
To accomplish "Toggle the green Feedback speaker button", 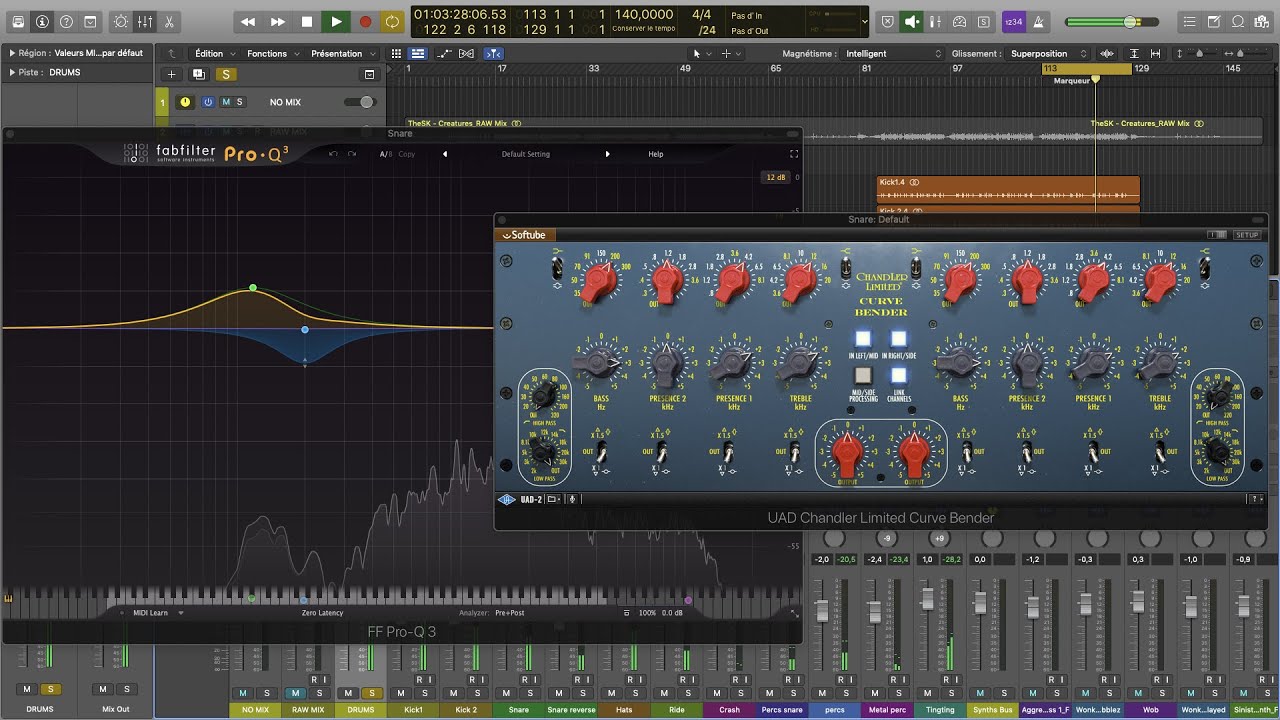I will click(x=911, y=21).
